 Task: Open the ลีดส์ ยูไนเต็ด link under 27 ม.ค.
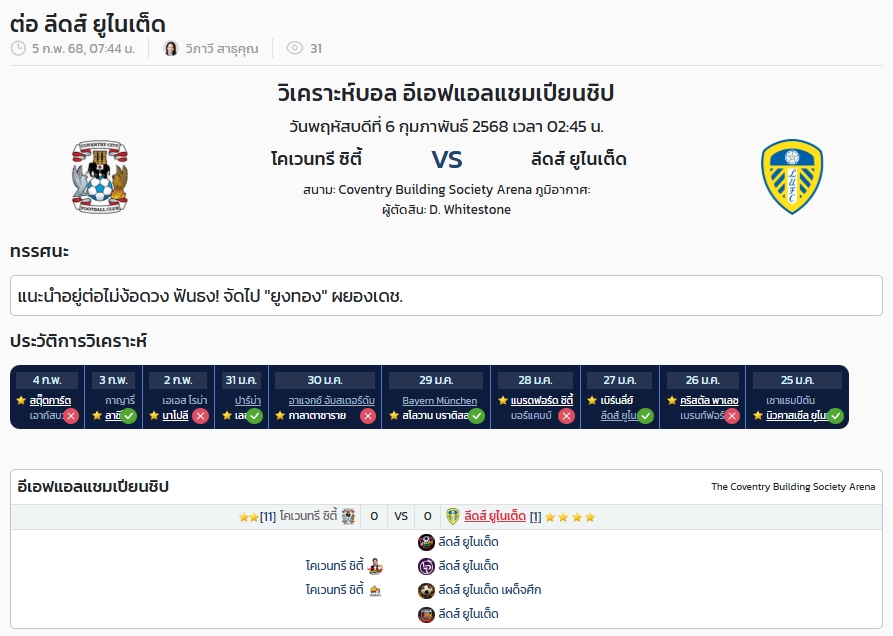619,416
